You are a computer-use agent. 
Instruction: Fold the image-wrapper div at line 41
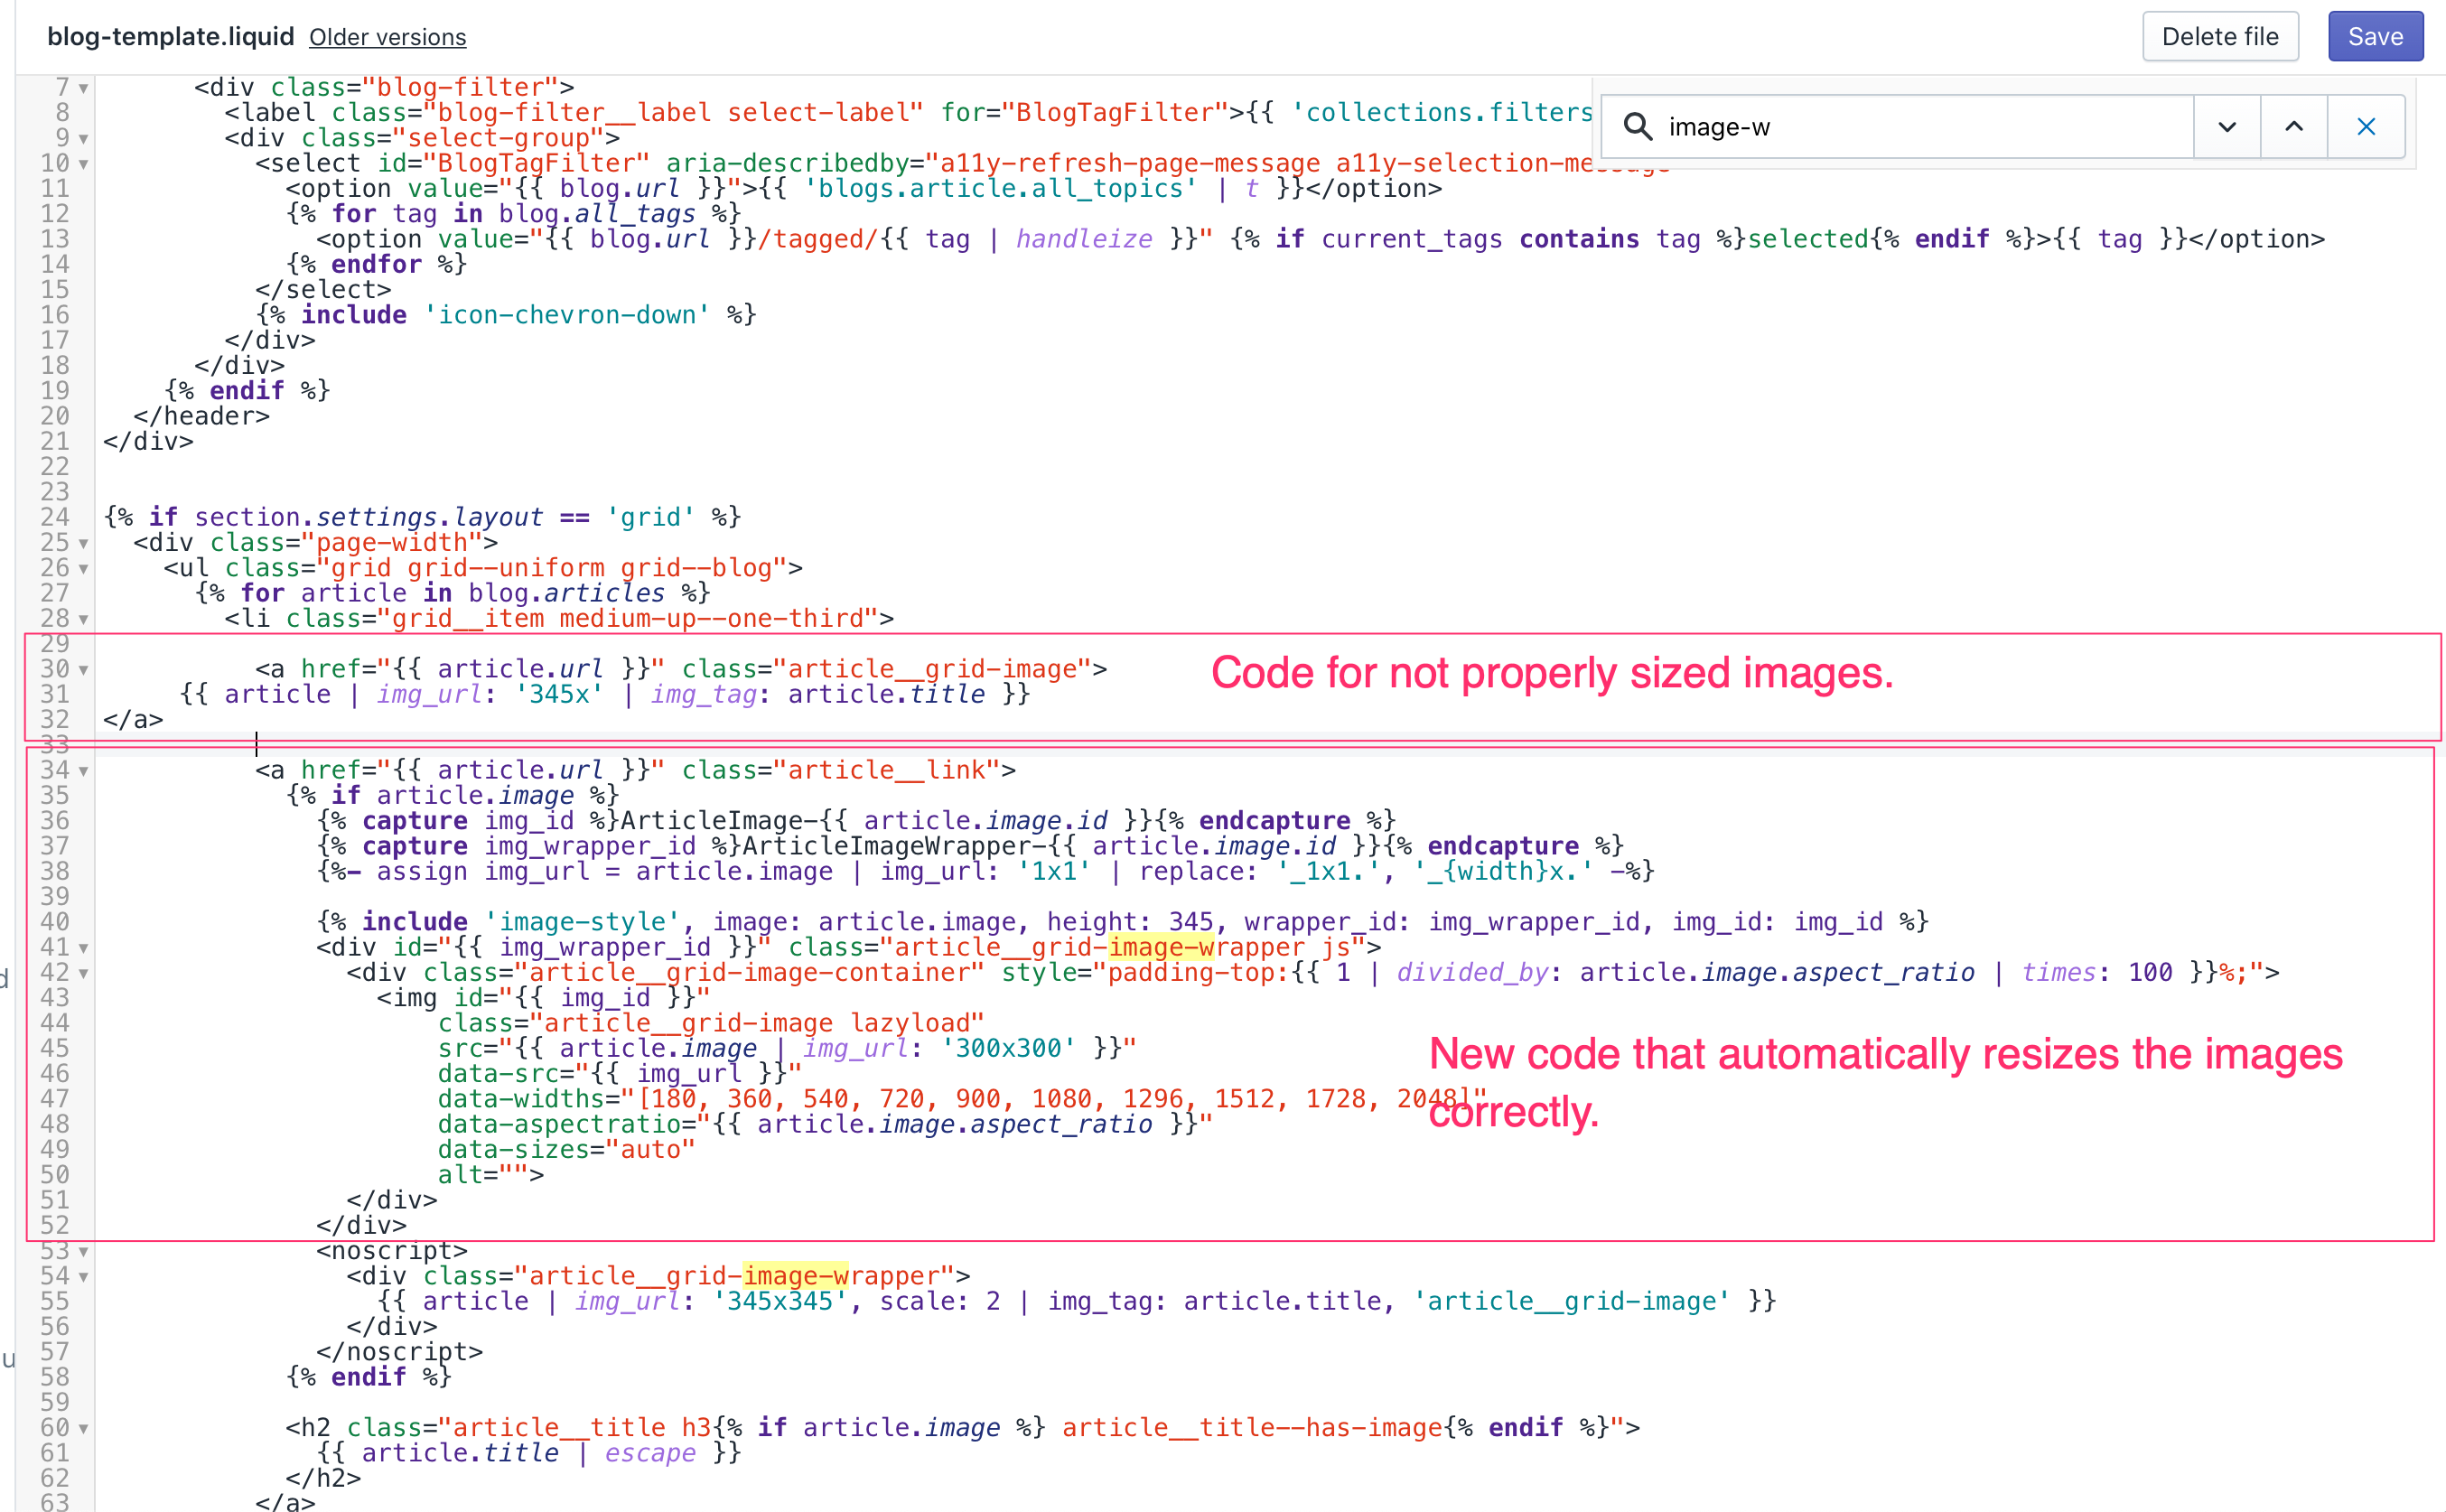(x=84, y=948)
